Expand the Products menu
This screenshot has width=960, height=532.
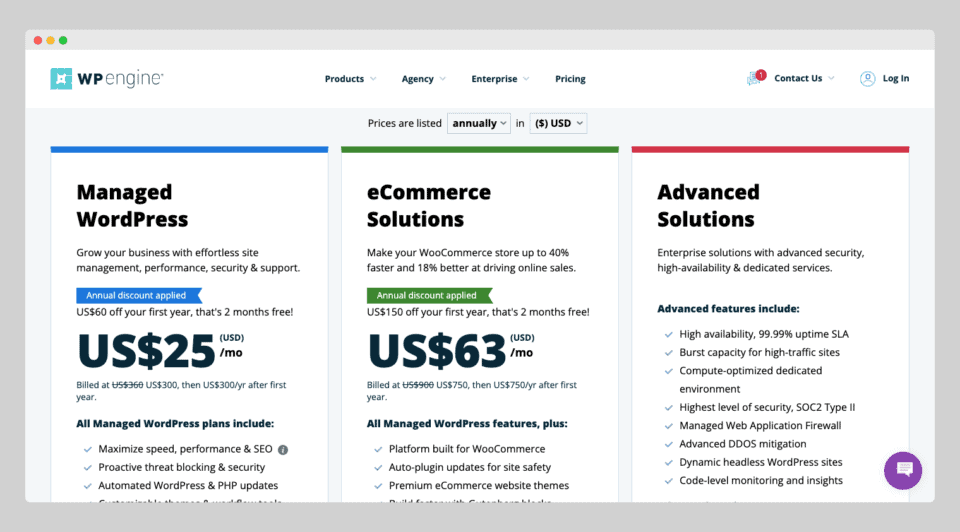pos(350,79)
